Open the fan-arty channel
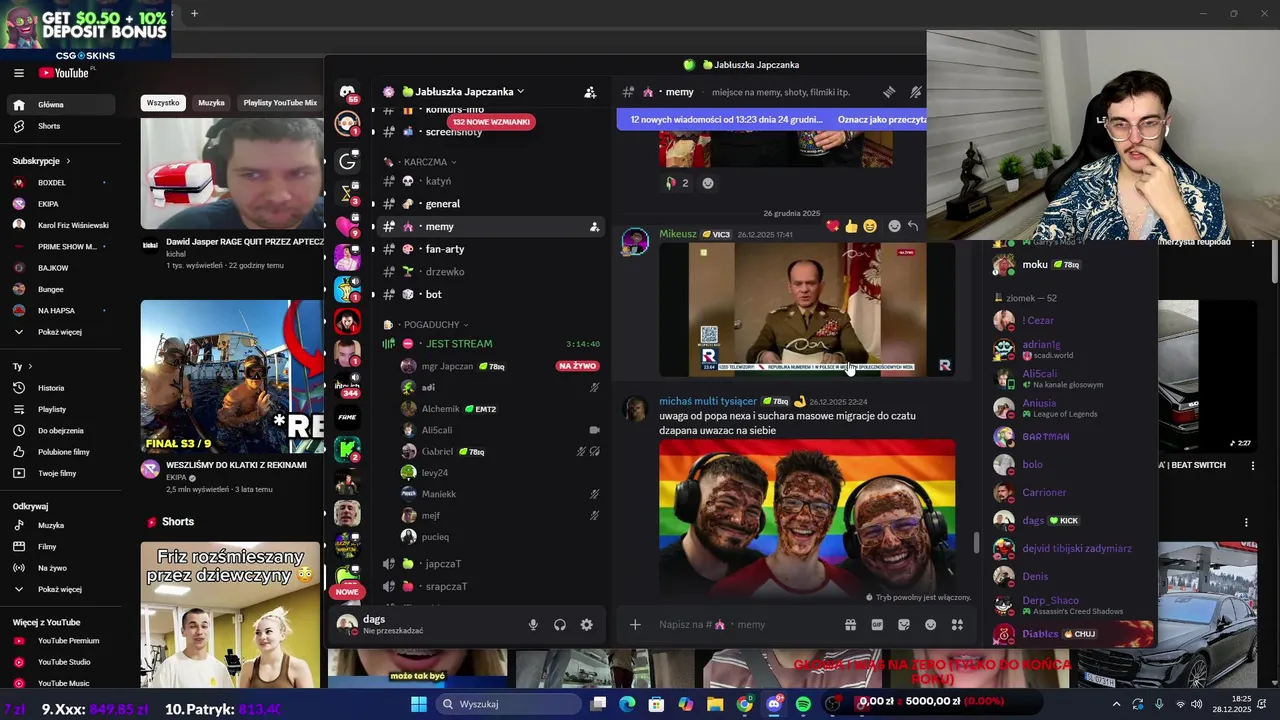The image size is (1280, 720). [490, 249]
